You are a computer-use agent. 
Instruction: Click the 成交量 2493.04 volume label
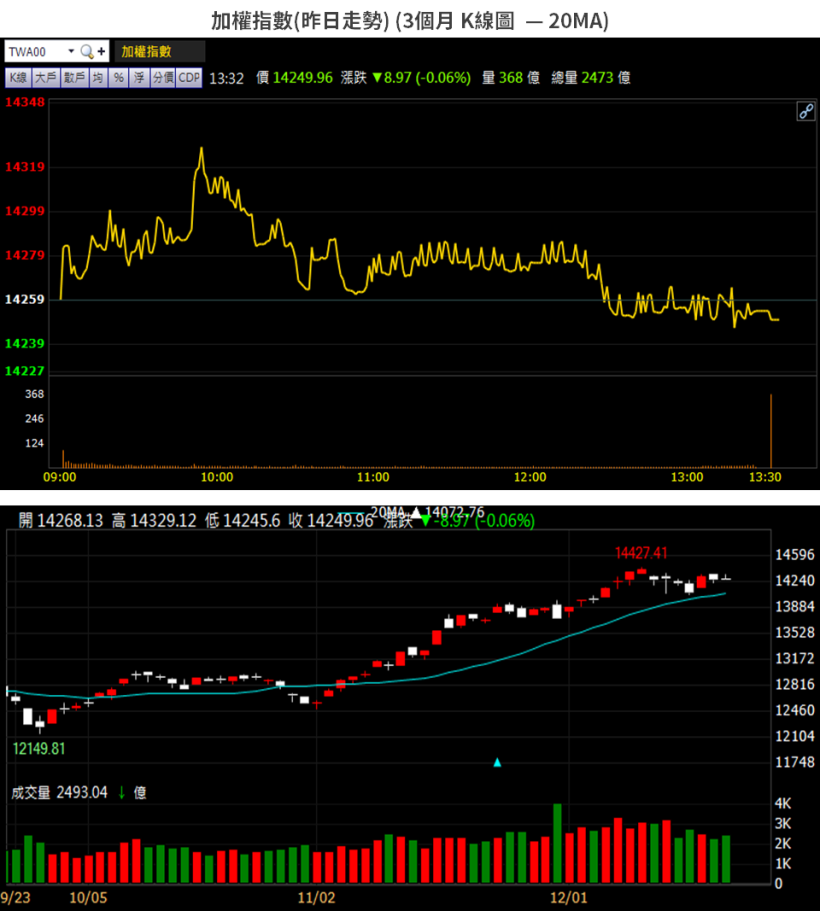(x=59, y=792)
